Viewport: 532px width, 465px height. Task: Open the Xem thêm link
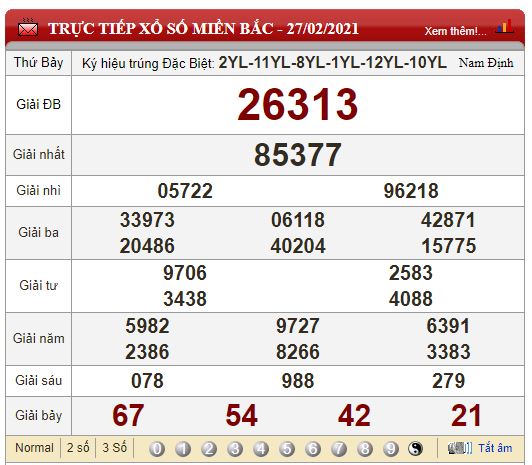click(455, 31)
